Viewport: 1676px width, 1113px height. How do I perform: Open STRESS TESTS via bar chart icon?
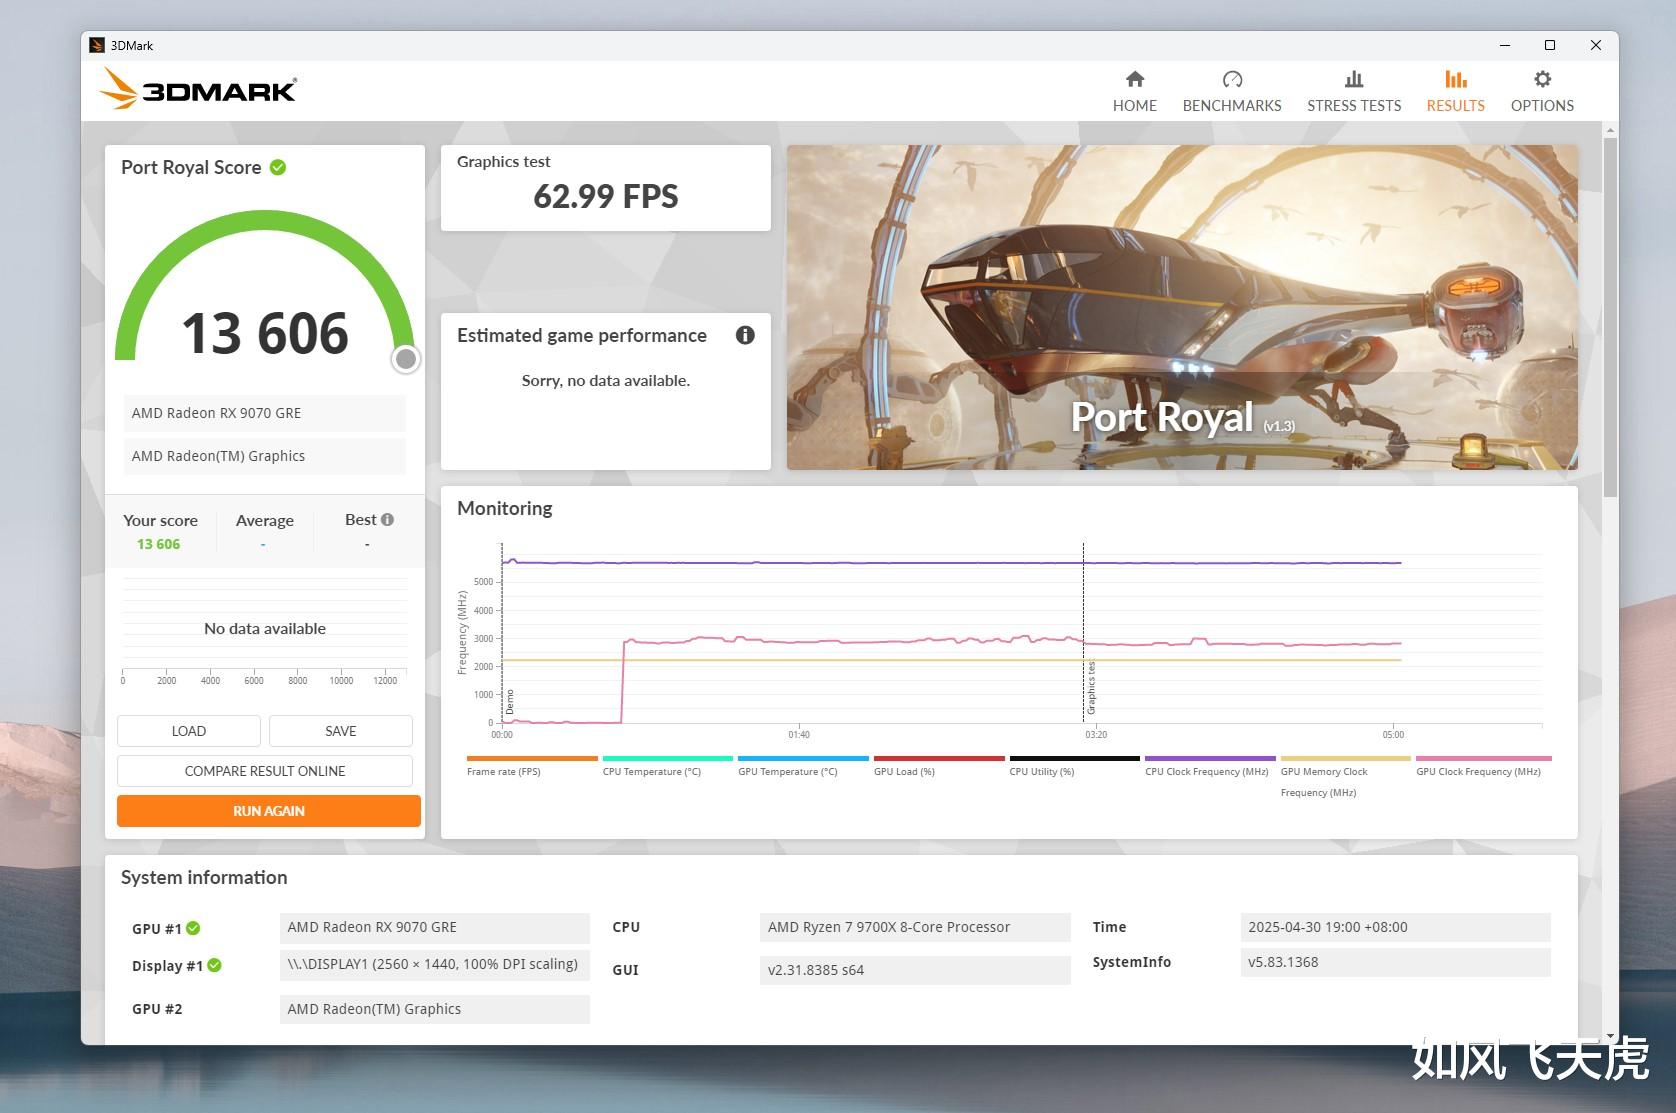pyautogui.click(x=1354, y=80)
